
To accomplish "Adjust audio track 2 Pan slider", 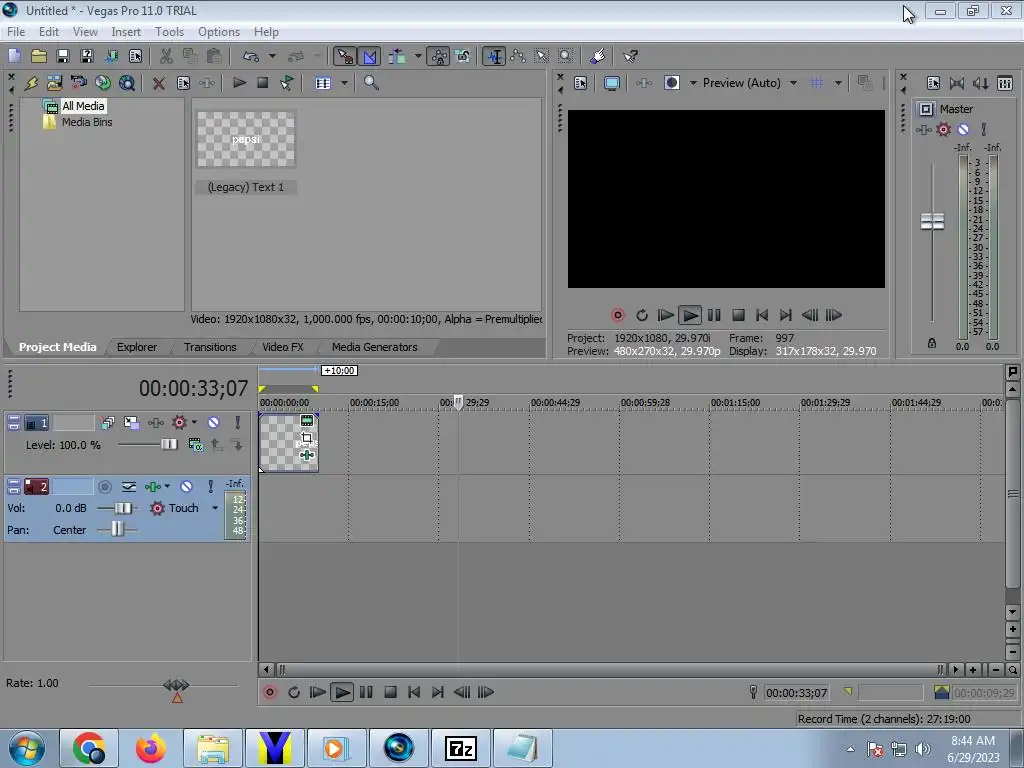I will (117, 530).
